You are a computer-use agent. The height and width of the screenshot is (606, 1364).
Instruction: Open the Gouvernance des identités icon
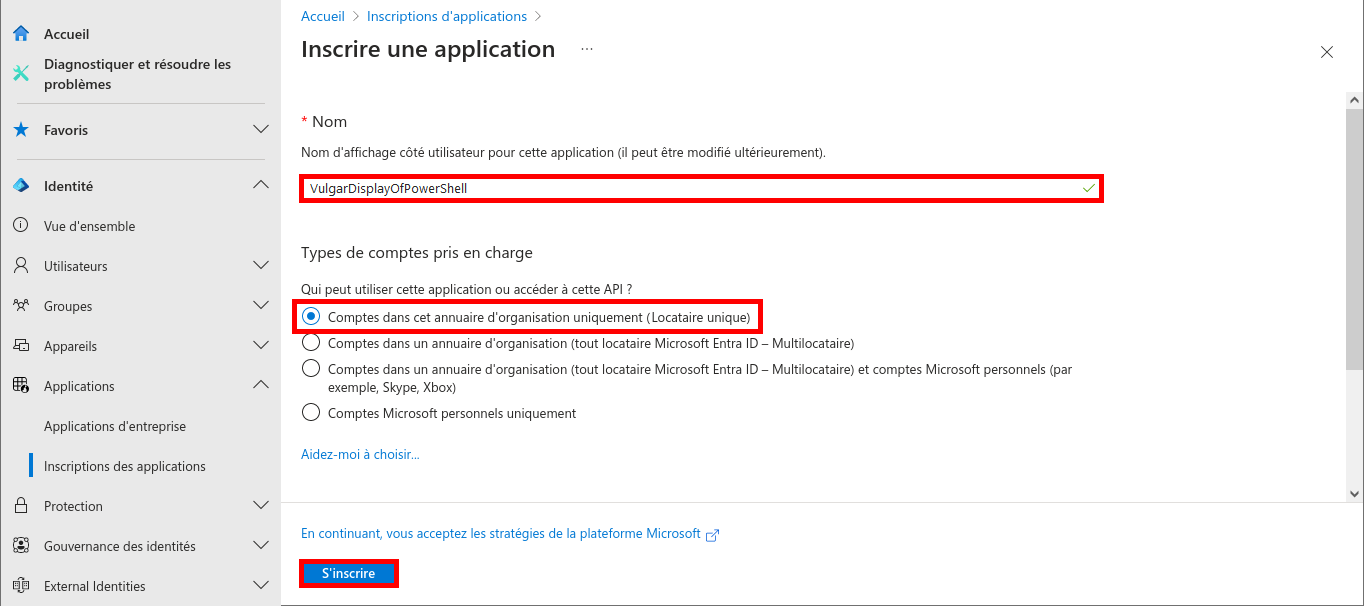pos(21,545)
